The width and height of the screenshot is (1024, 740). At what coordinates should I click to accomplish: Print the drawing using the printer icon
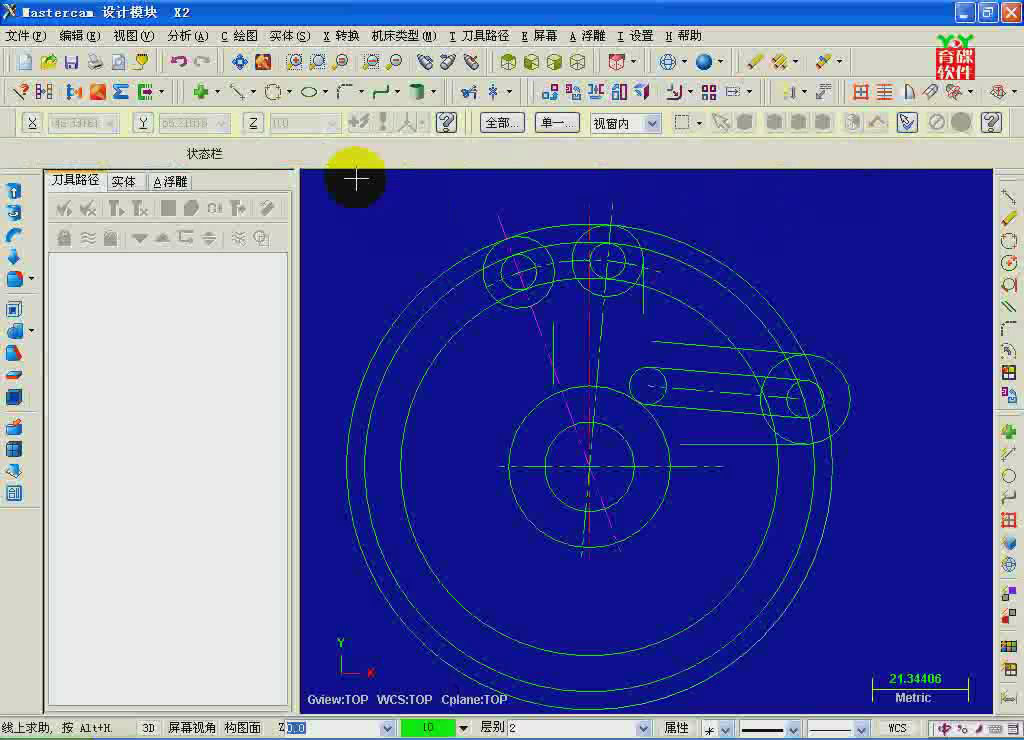coord(95,62)
